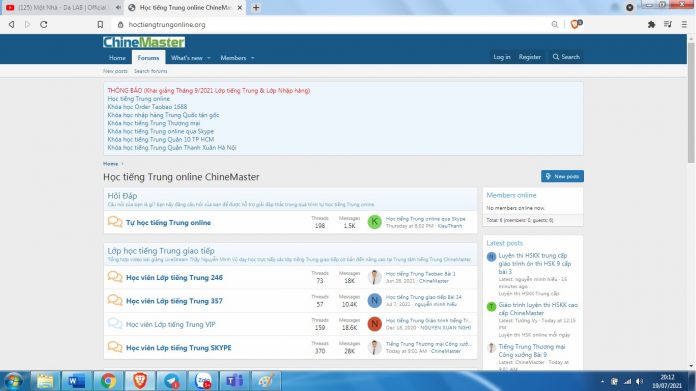Click forum icon beside Lớp tiếng Trung 357
Viewport: 696px width, 391px height.
pyautogui.click(x=115, y=300)
